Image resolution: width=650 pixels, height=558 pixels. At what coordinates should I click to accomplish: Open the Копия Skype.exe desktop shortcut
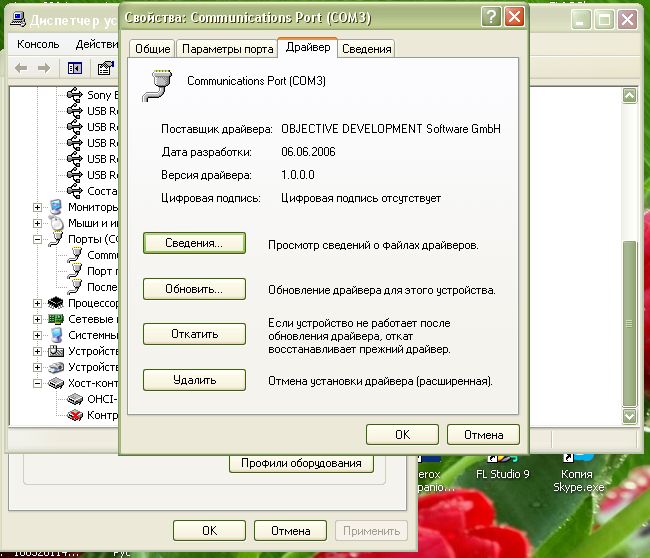pyautogui.click(x=579, y=480)
